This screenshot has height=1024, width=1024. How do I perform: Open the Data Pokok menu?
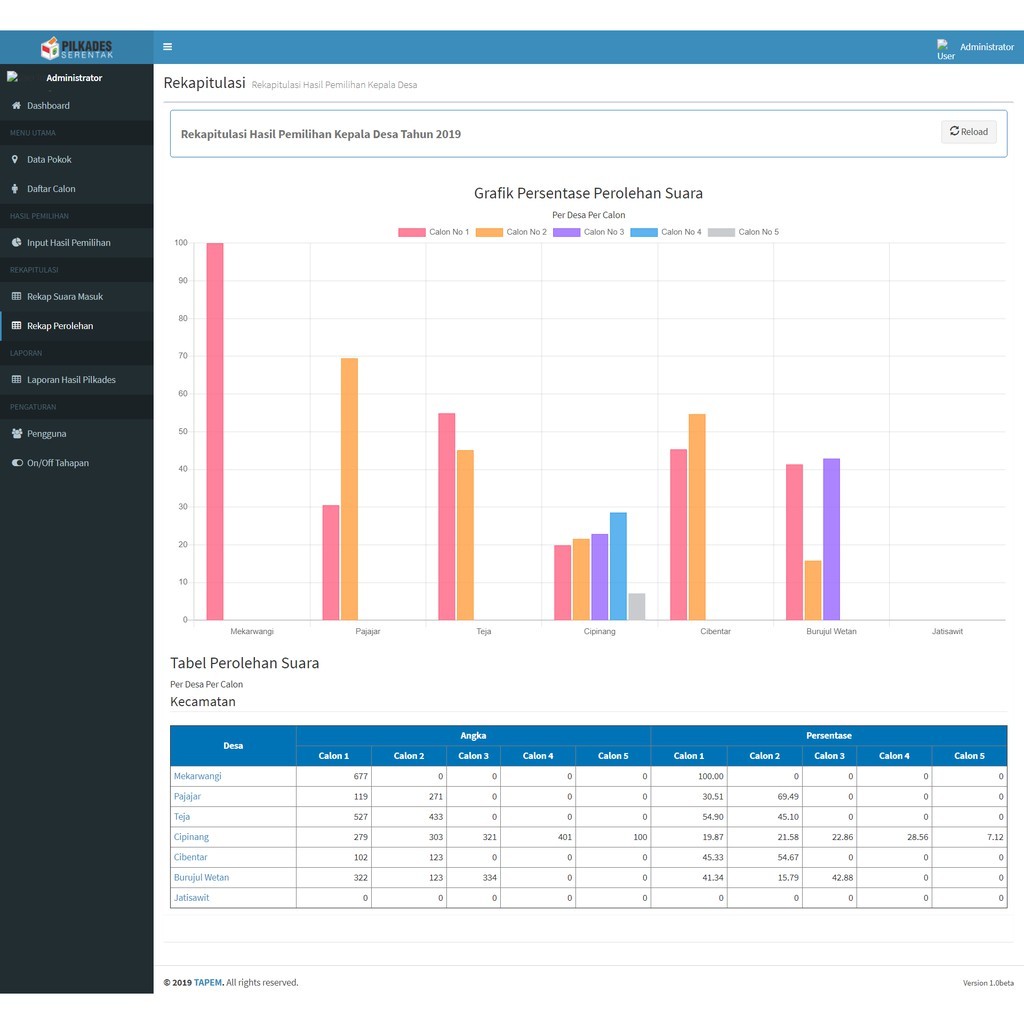click(x=77, y=159)
